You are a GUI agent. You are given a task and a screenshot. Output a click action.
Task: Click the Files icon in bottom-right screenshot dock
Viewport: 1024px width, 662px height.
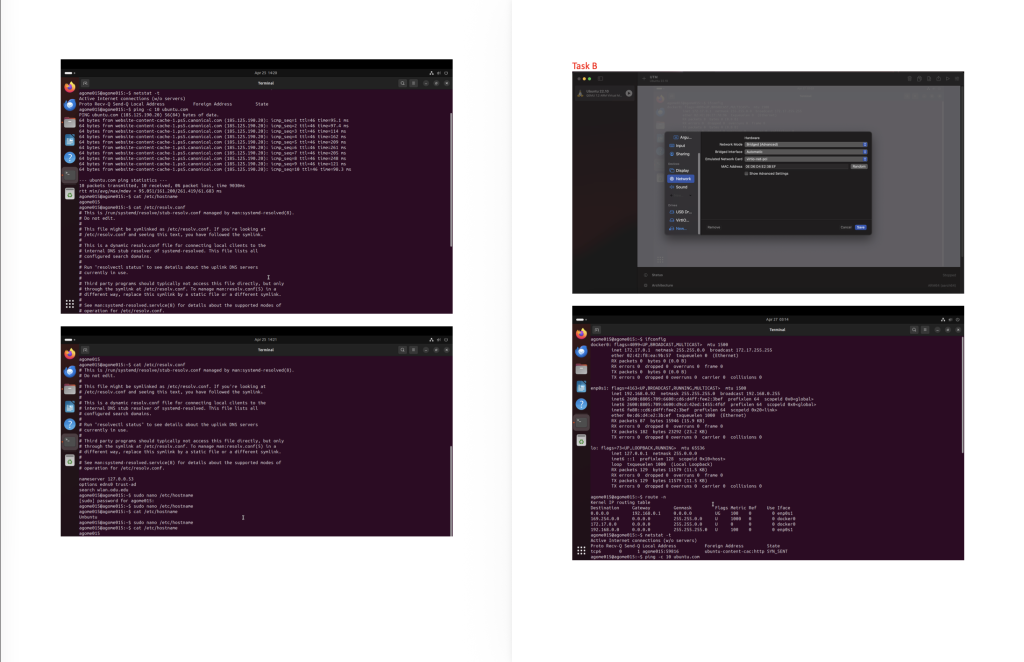(581, 369)
